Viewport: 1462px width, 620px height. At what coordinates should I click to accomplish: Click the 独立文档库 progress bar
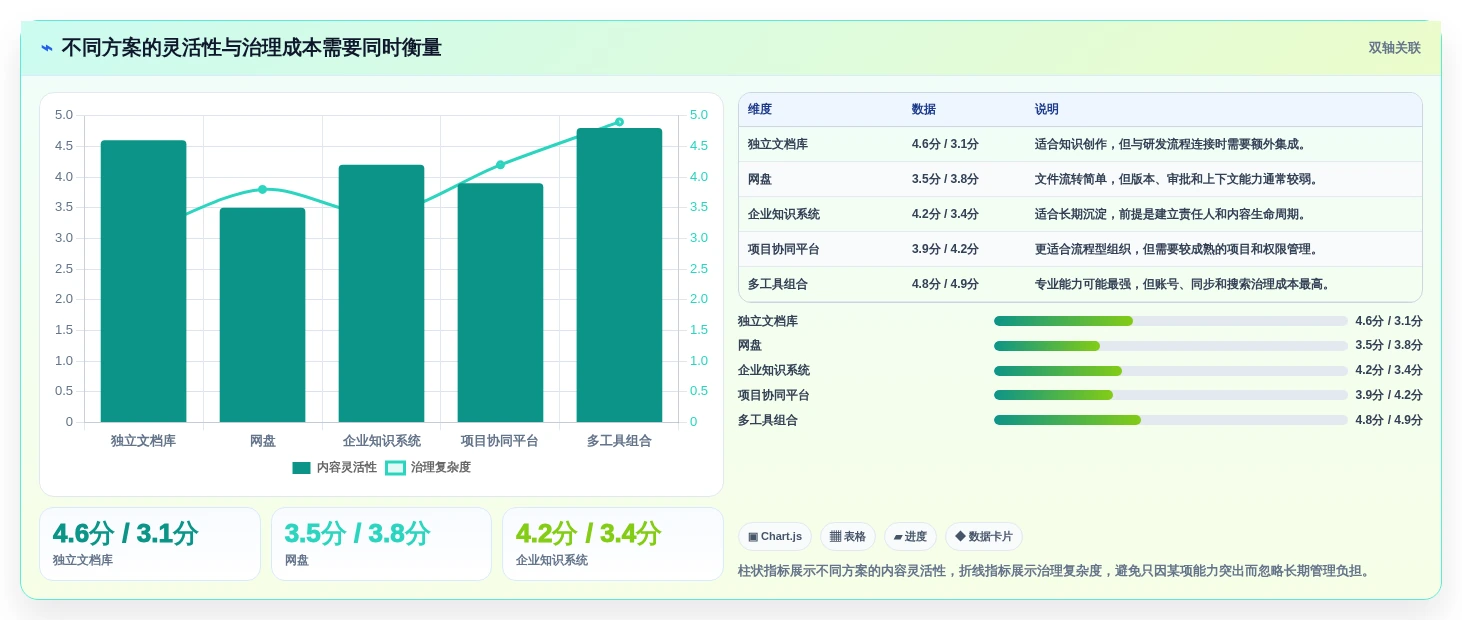click(x=1171, y=321)
